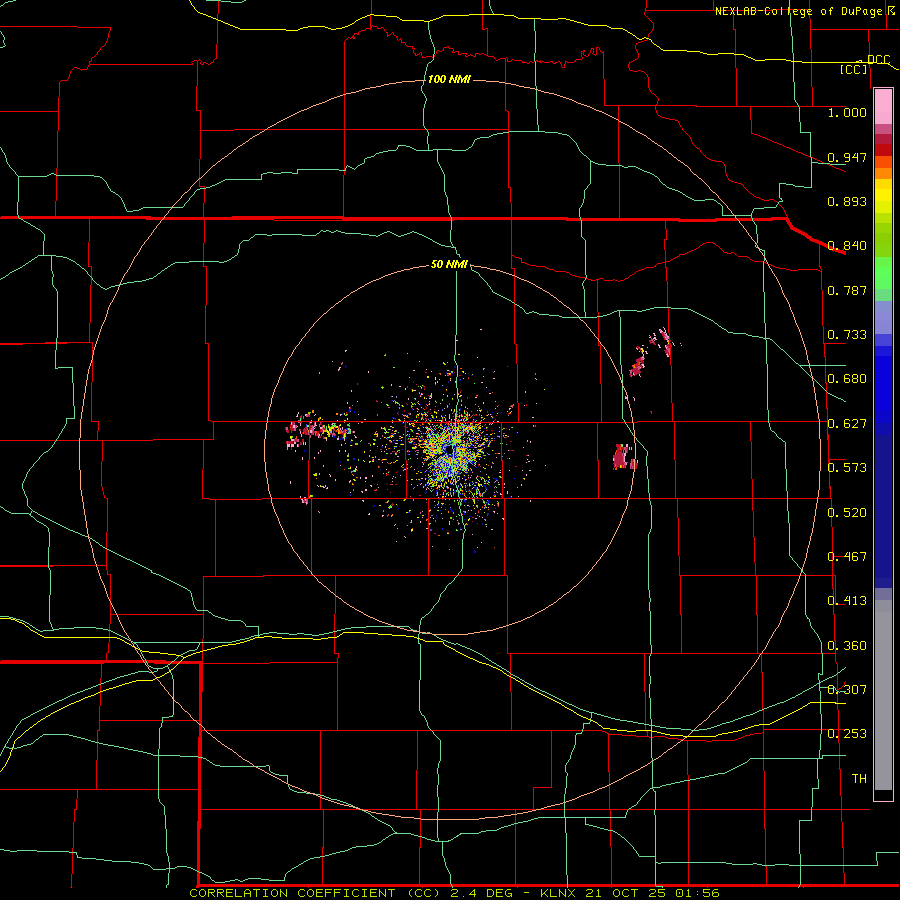Select the 0.627 legend value
This screenshot has width=900, height=900.
click(x=847, y=424)
